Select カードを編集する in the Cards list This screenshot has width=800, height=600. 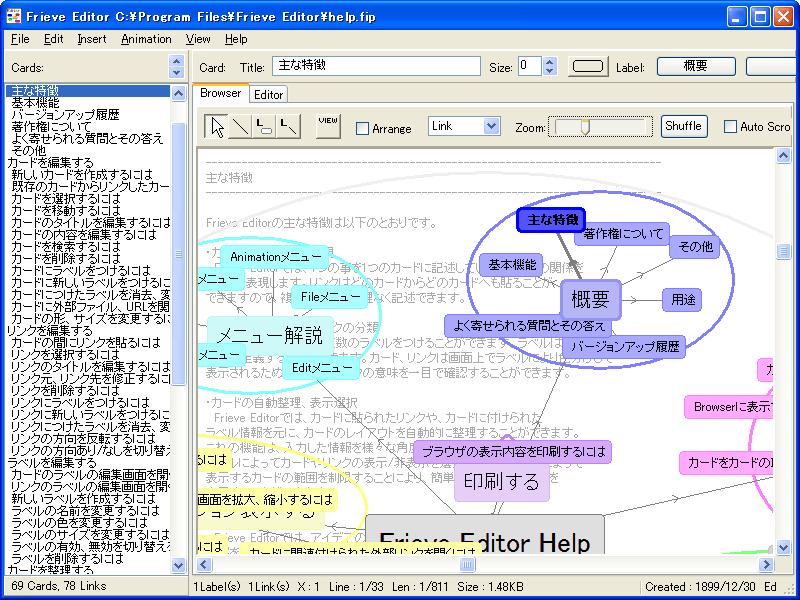click(51, 163)
